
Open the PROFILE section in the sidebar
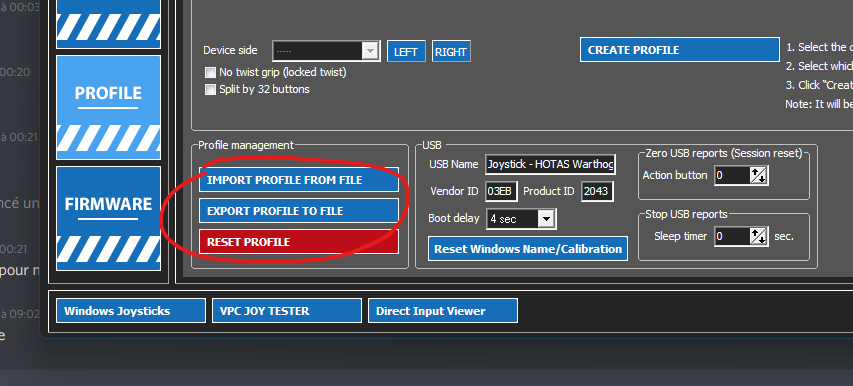[x=108, y=107]
